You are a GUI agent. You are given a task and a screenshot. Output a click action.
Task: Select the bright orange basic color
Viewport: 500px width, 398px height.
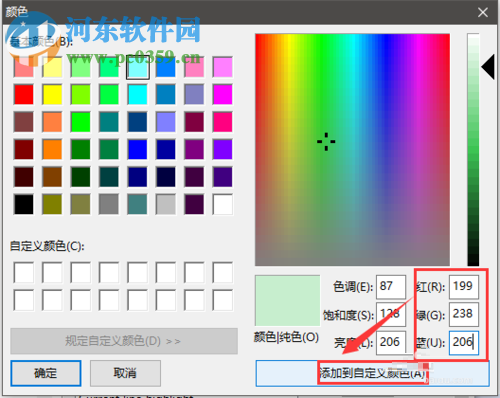click(52, 149)
